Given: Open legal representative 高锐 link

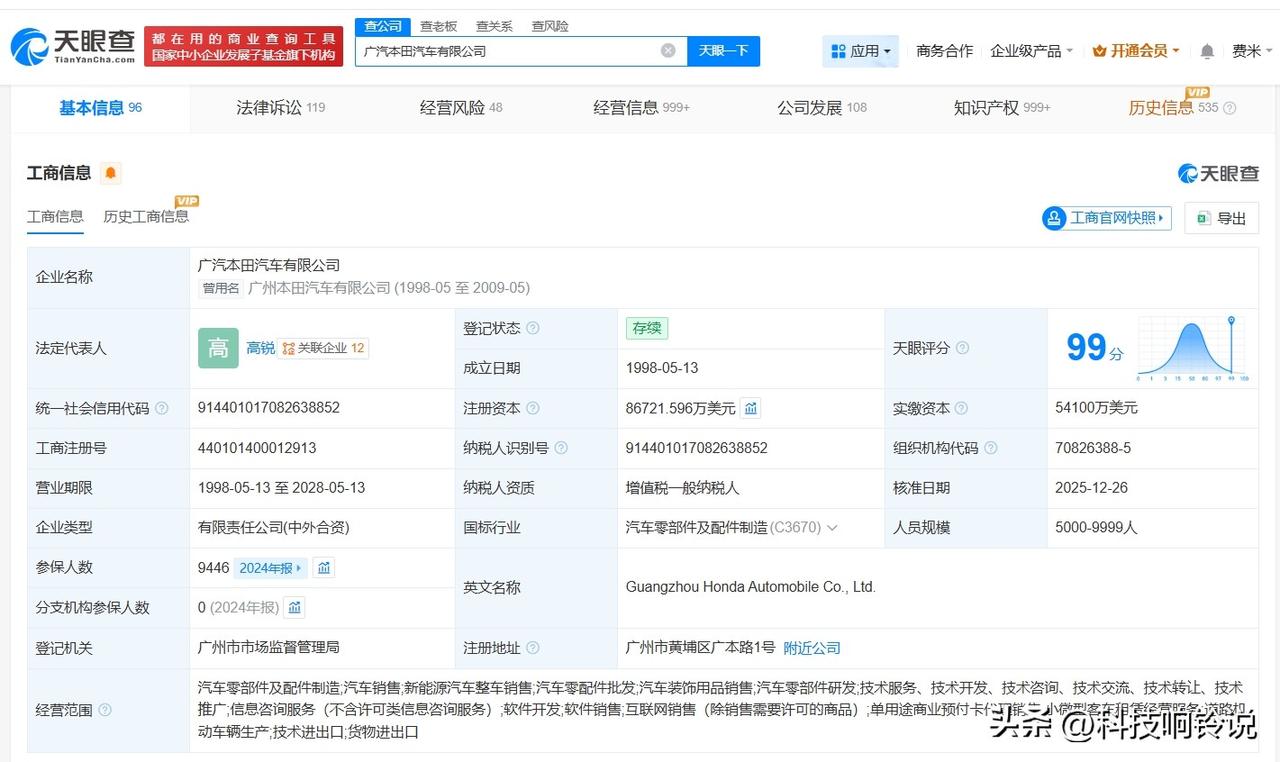Looking at the screenshot, I should (x=260, y=348).
